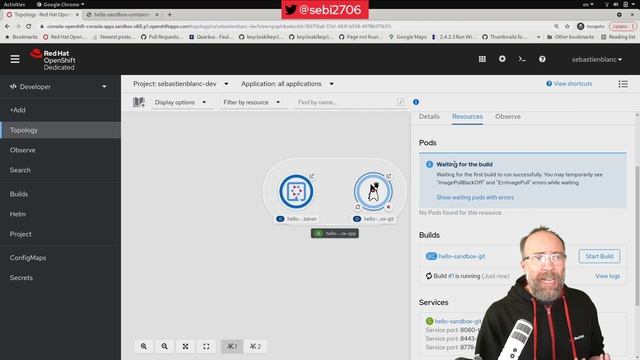Switch to the Details tab

[429, 117]
